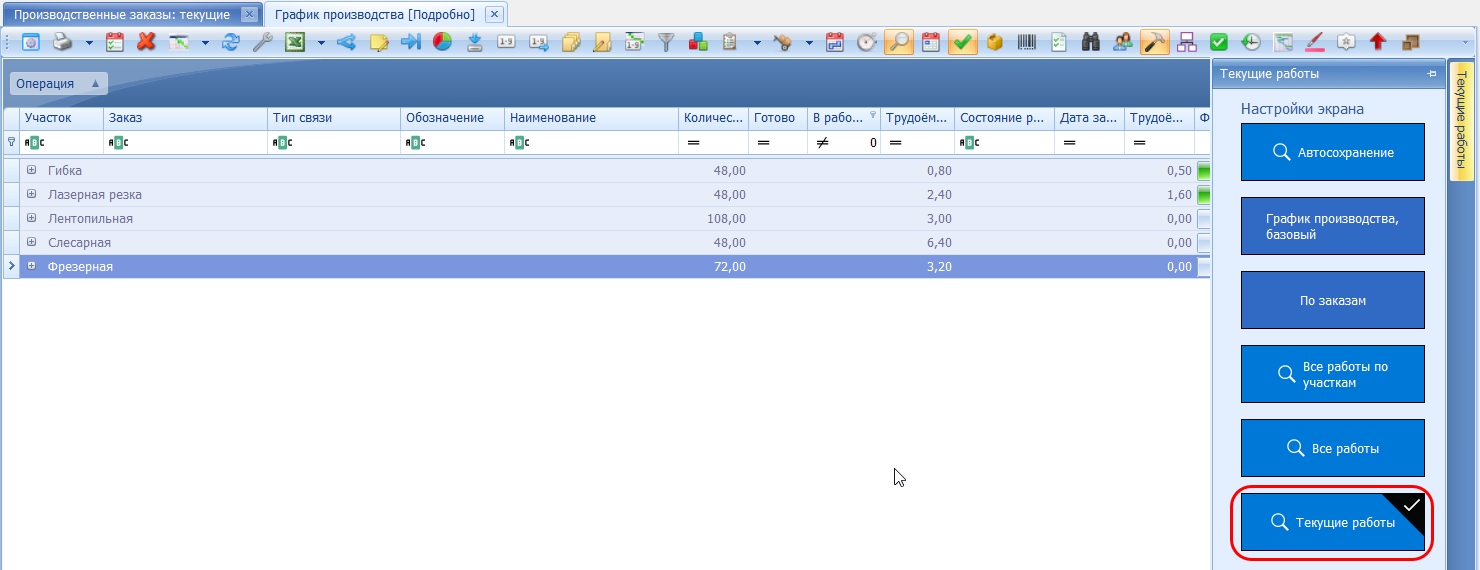Toggle the highlighted hammer toolbar button
Screen dimensions: 1480x570
coord(1155,42)
